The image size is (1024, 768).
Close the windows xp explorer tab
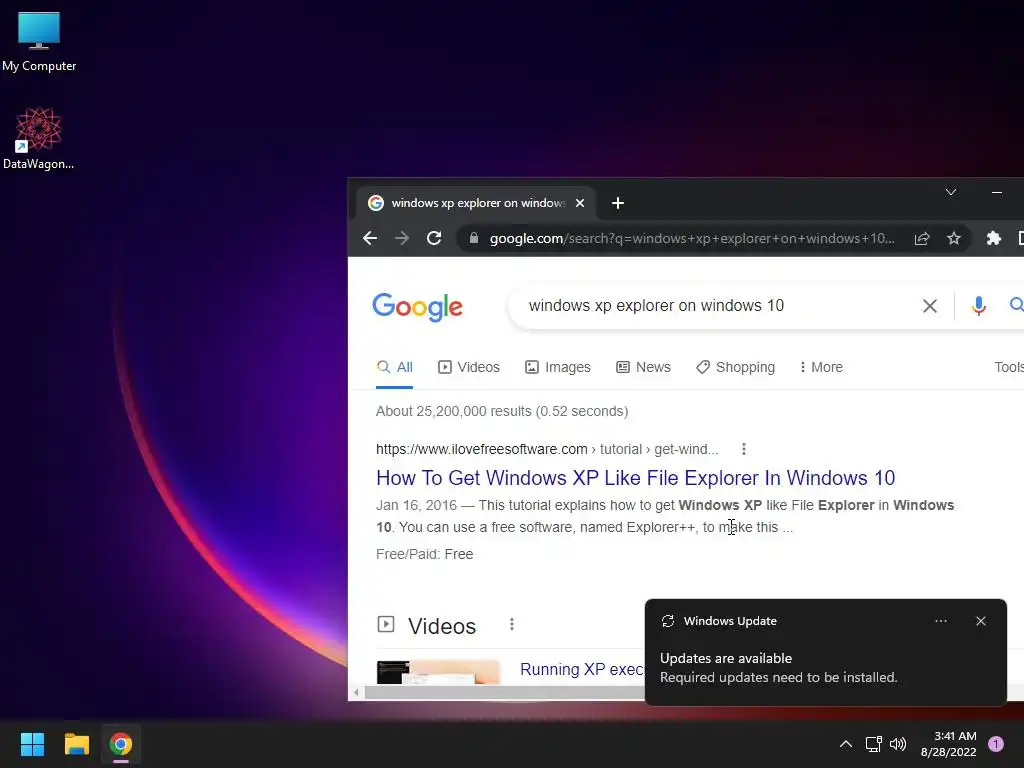[x=580, y=203]
